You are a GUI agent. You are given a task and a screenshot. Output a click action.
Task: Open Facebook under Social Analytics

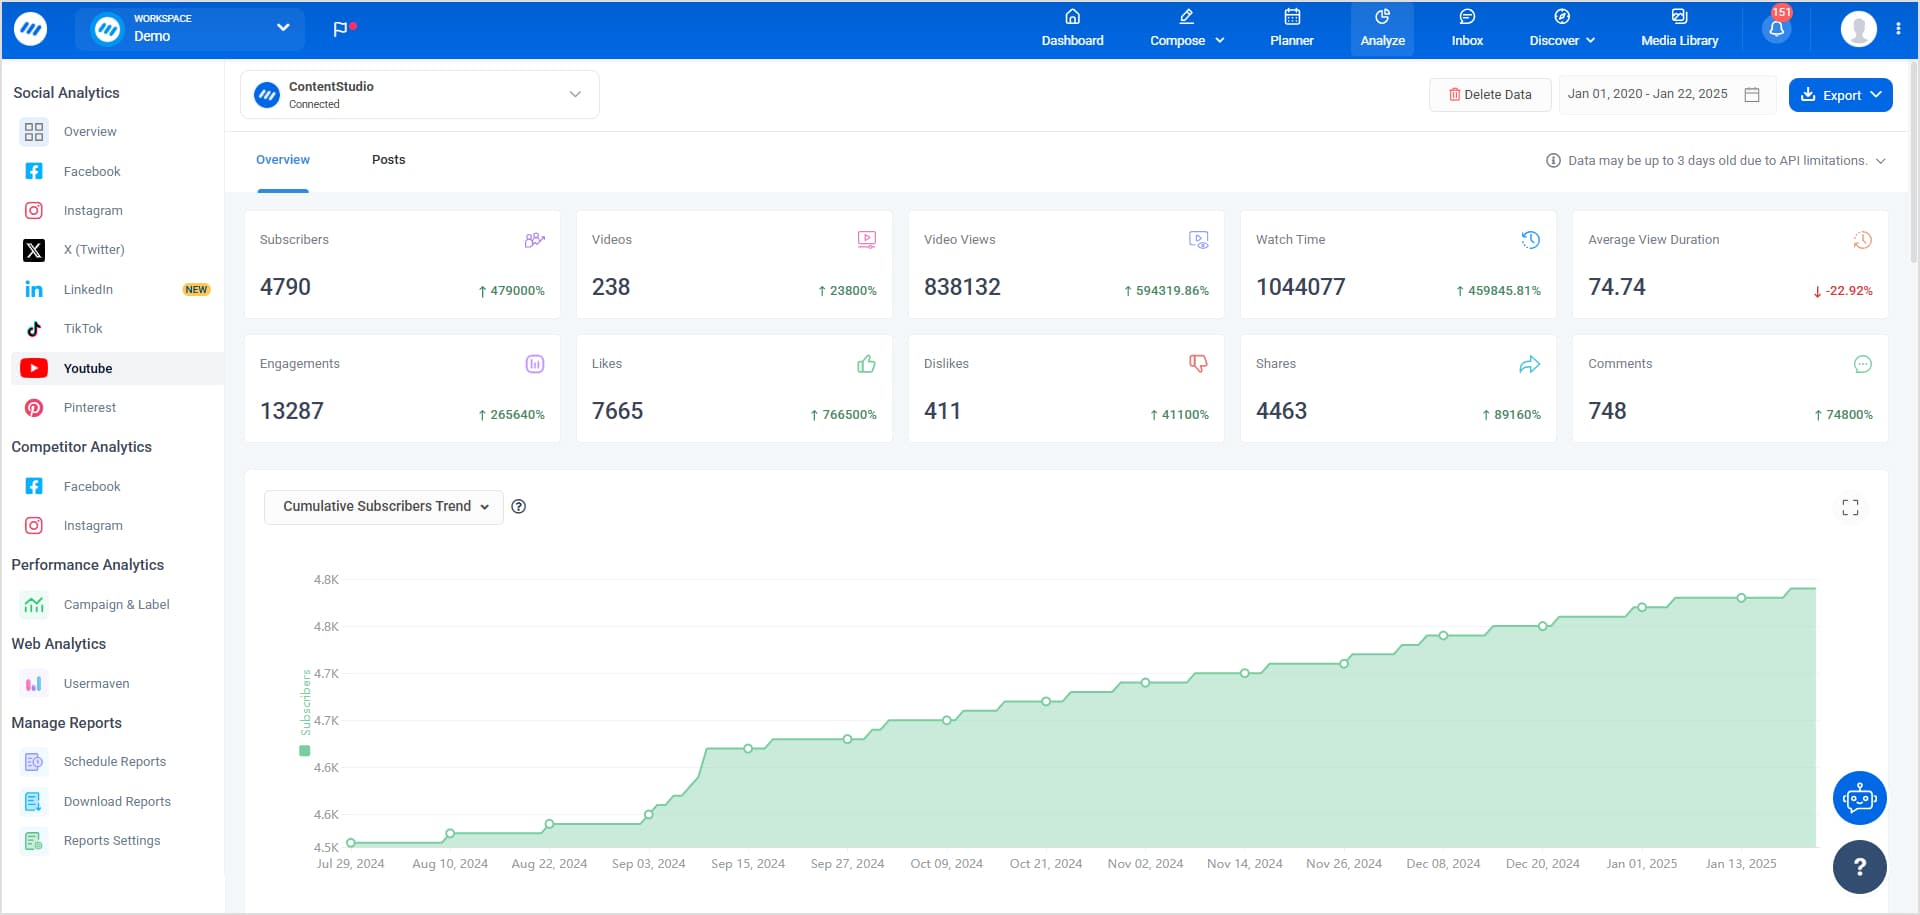tap(117, 172)
